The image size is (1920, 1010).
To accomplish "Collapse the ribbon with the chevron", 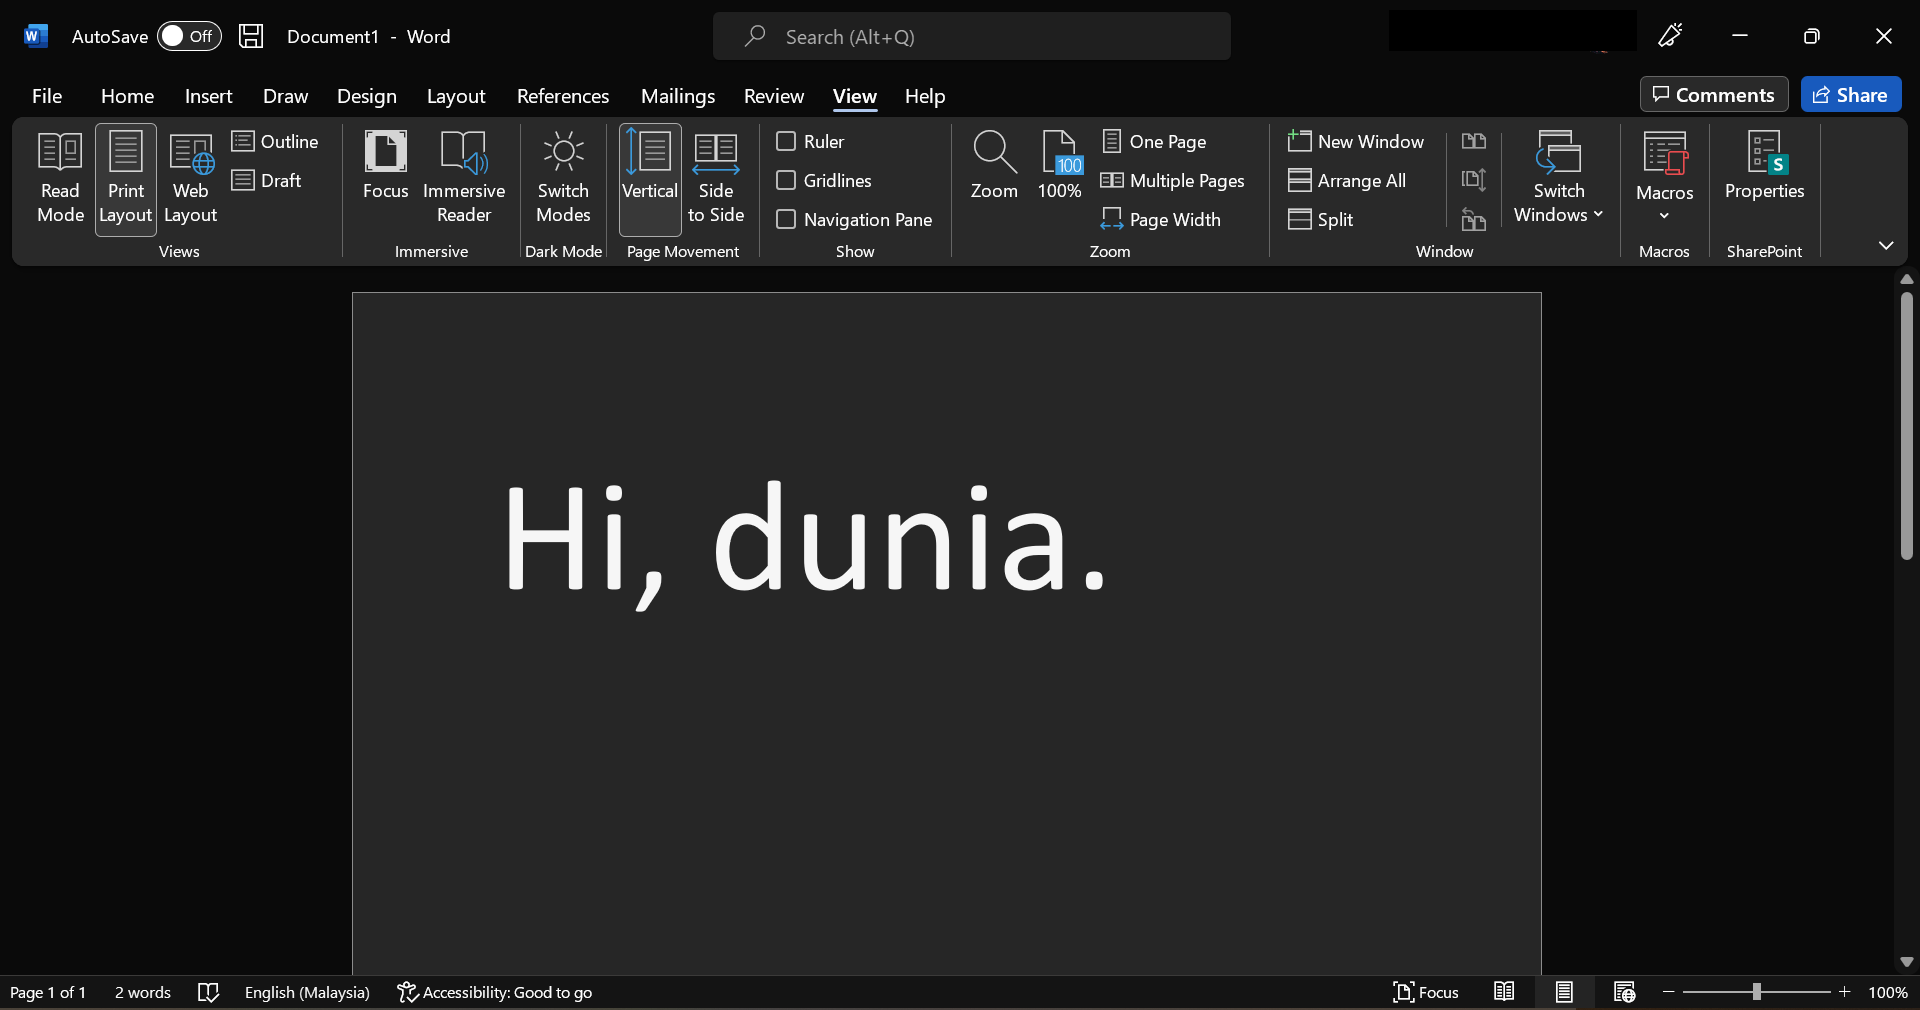I will pyautogui.click(x=1885, y=246).
